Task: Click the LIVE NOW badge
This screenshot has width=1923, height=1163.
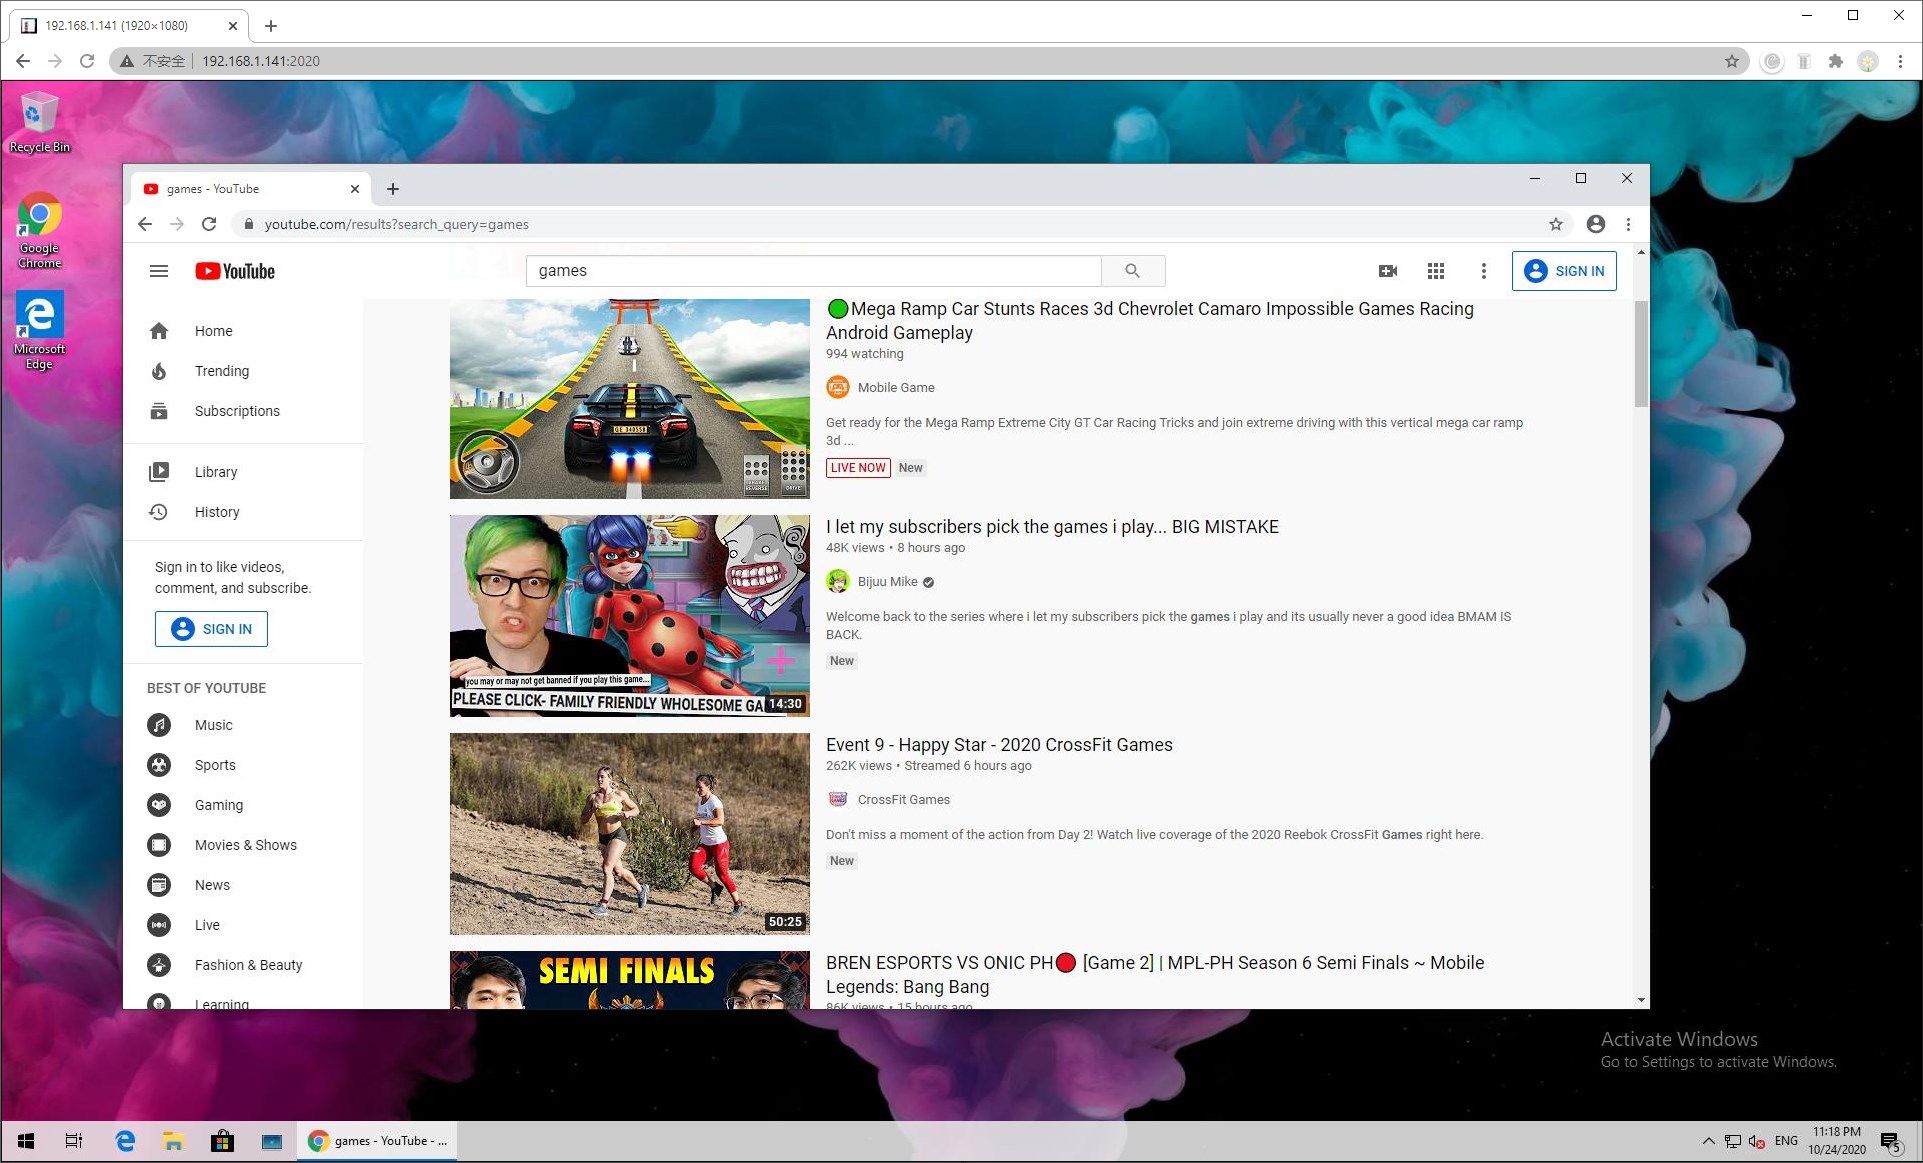Action: (858, 468)
